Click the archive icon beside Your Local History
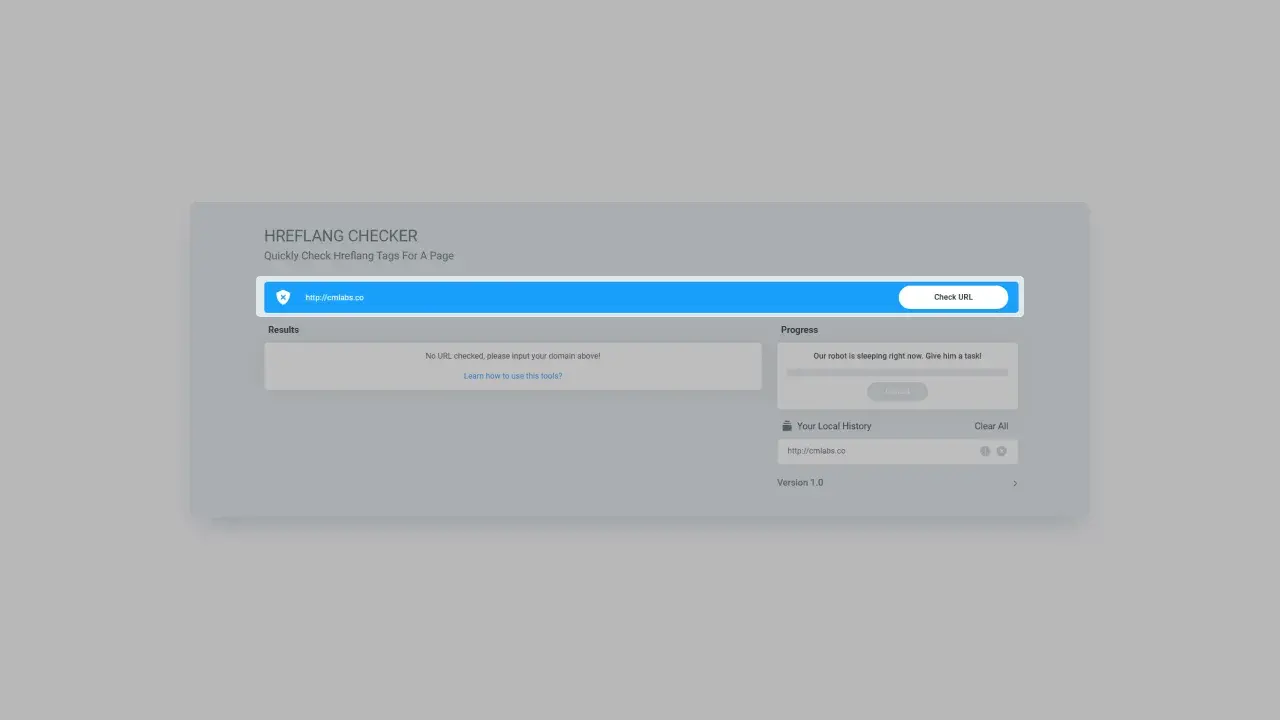 784,425
